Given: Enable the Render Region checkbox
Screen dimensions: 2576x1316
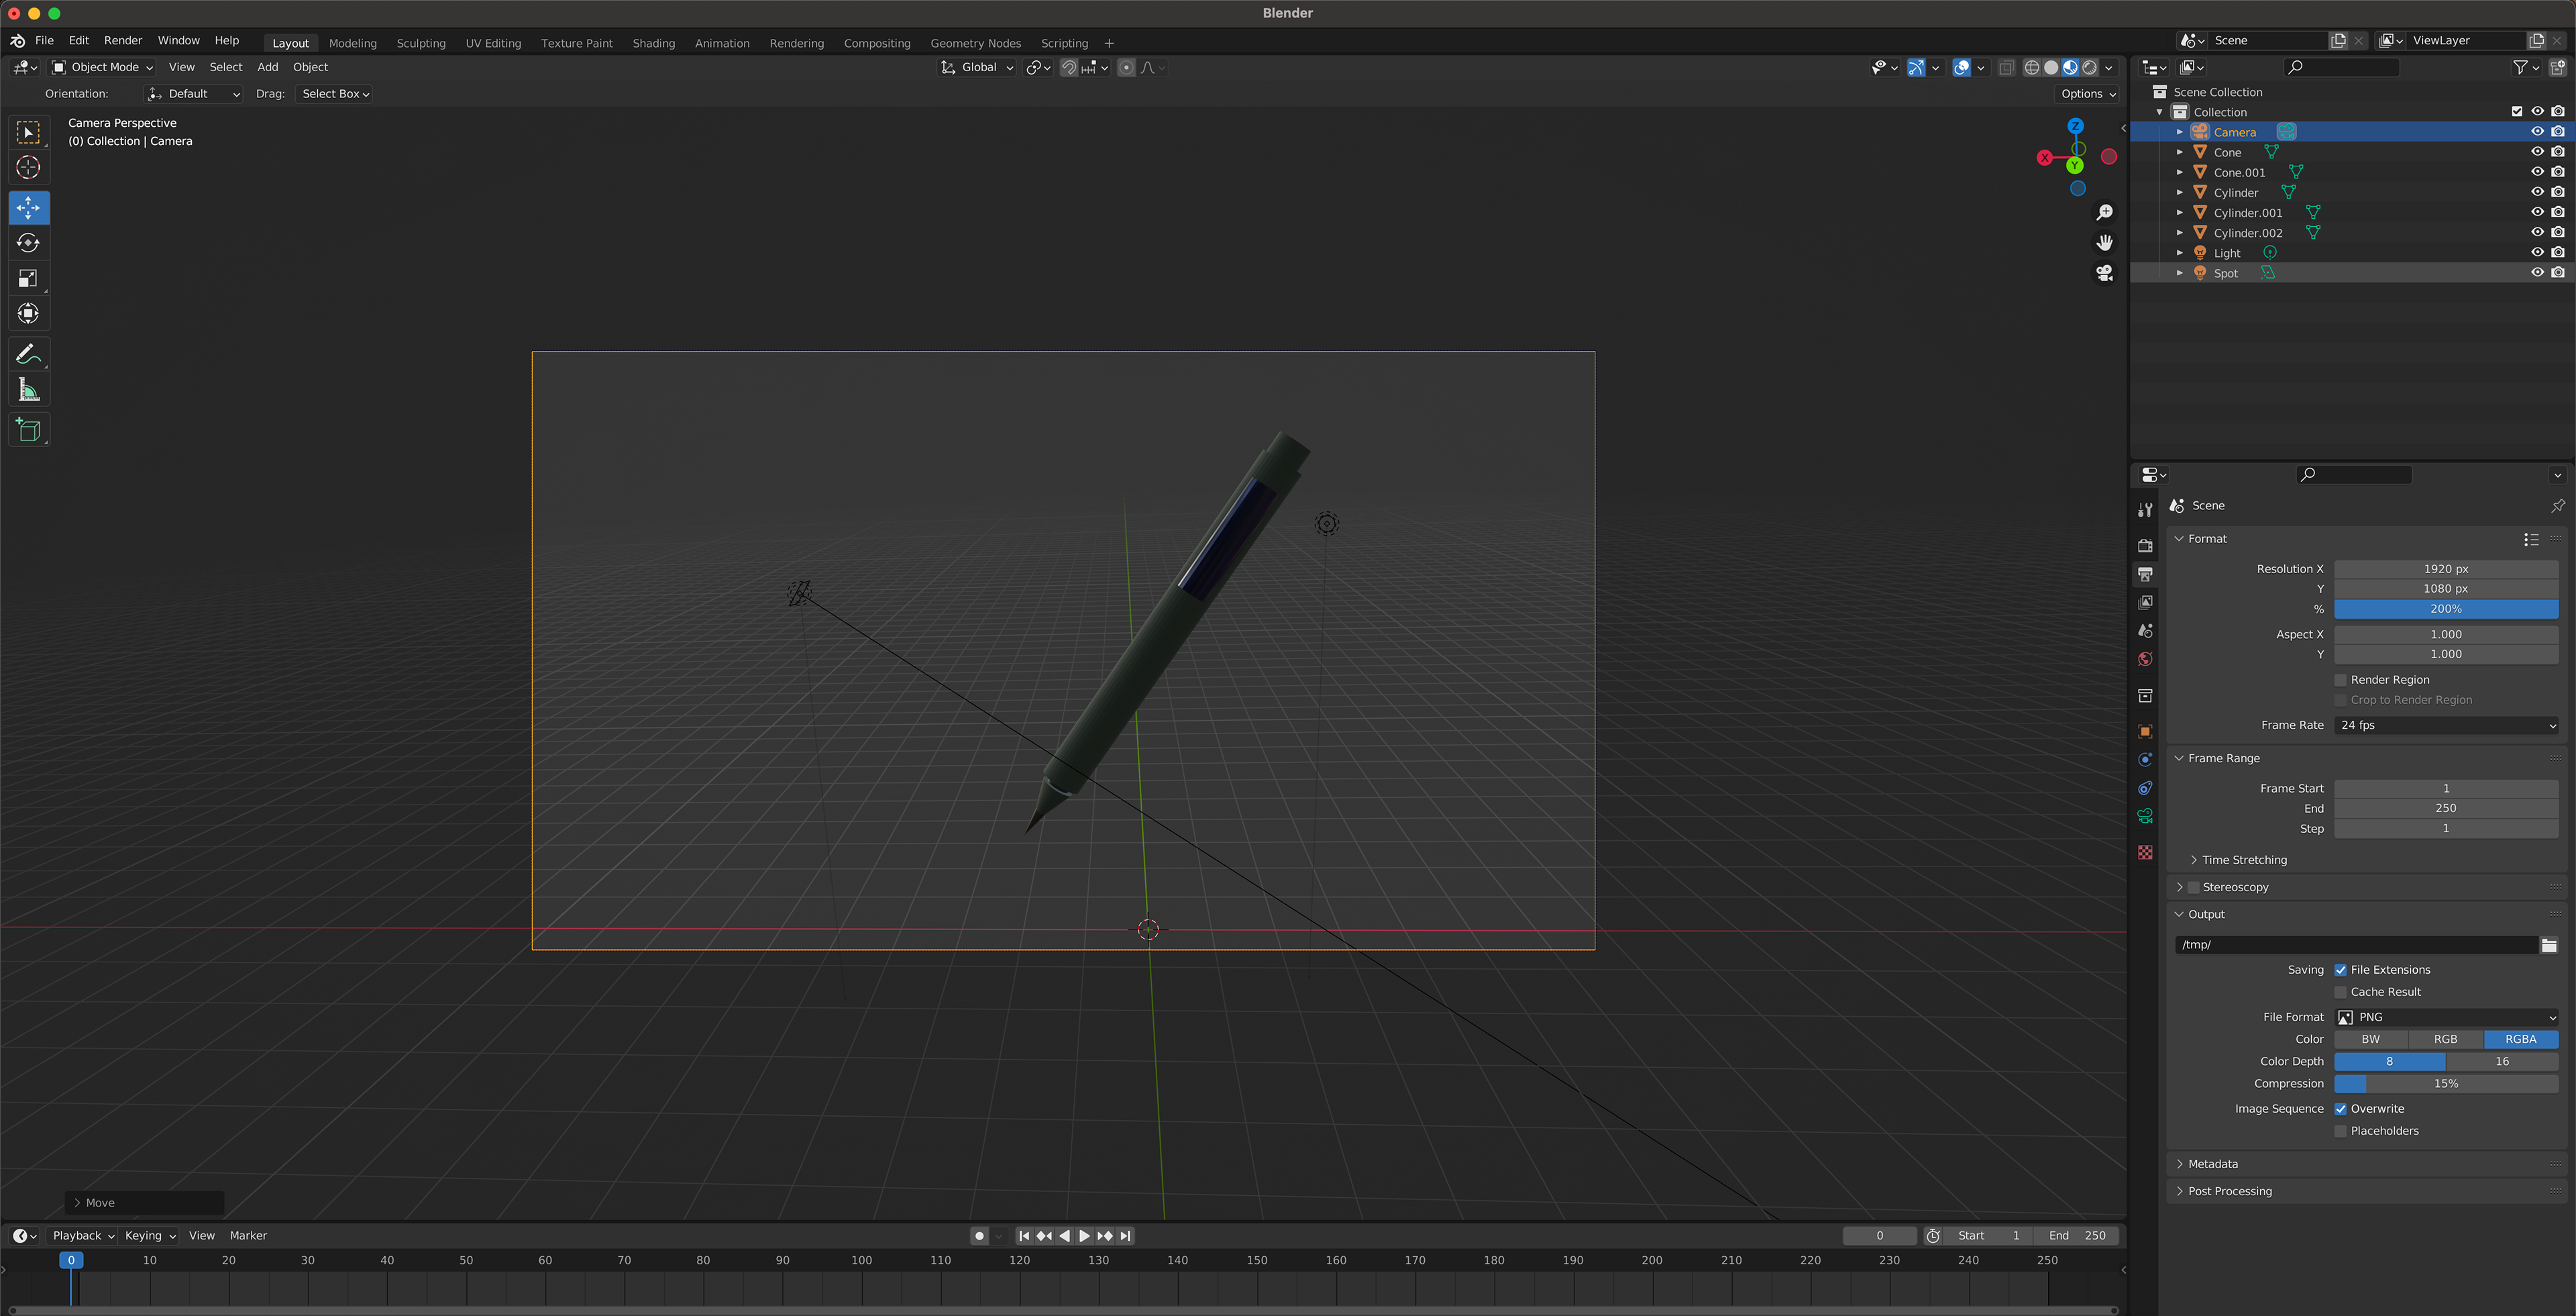Looking at the screenshot, I should point(2340,680).
